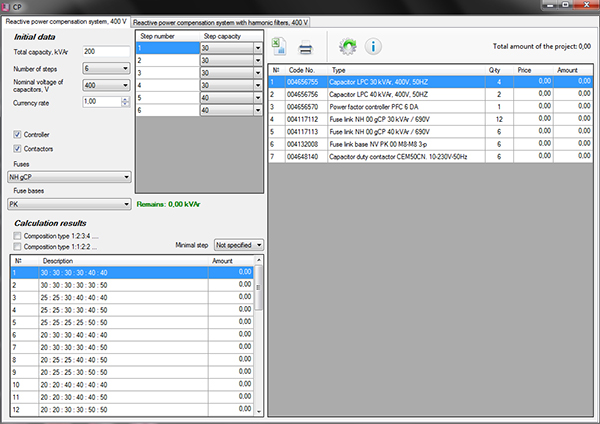Enable Composition type 1:1:2:2 checkbox
The height and width of the screenshot is (424, 600).
click(17, 245)
